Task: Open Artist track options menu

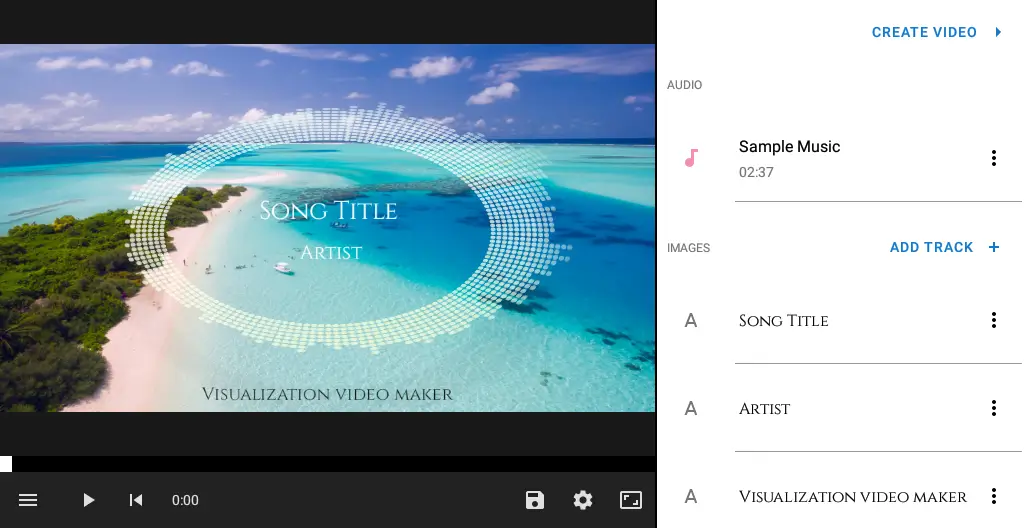Action: point(993,408)
